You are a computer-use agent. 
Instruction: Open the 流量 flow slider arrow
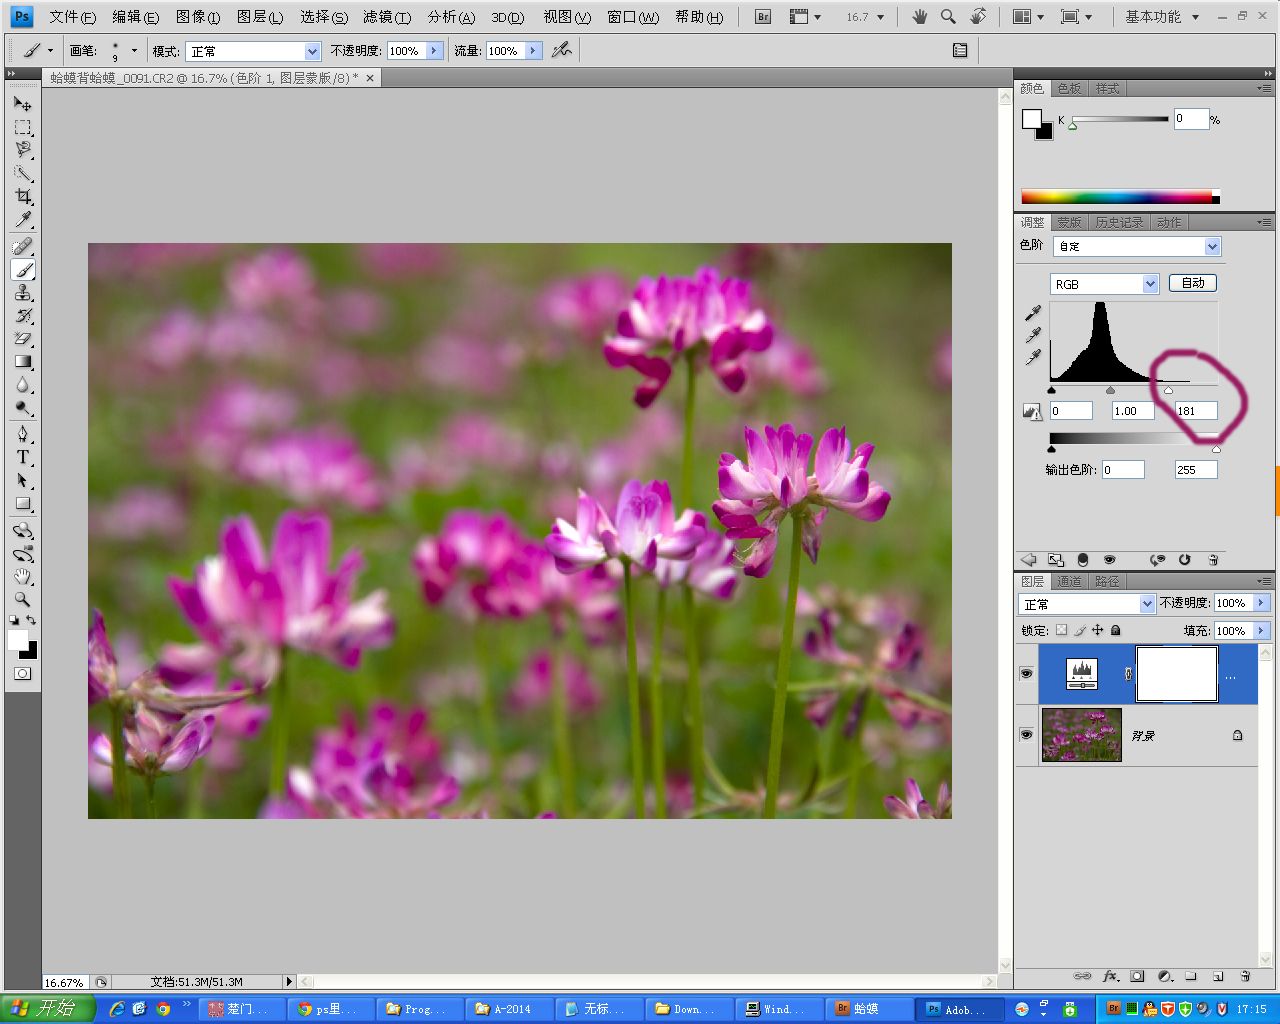coord(533,51)
